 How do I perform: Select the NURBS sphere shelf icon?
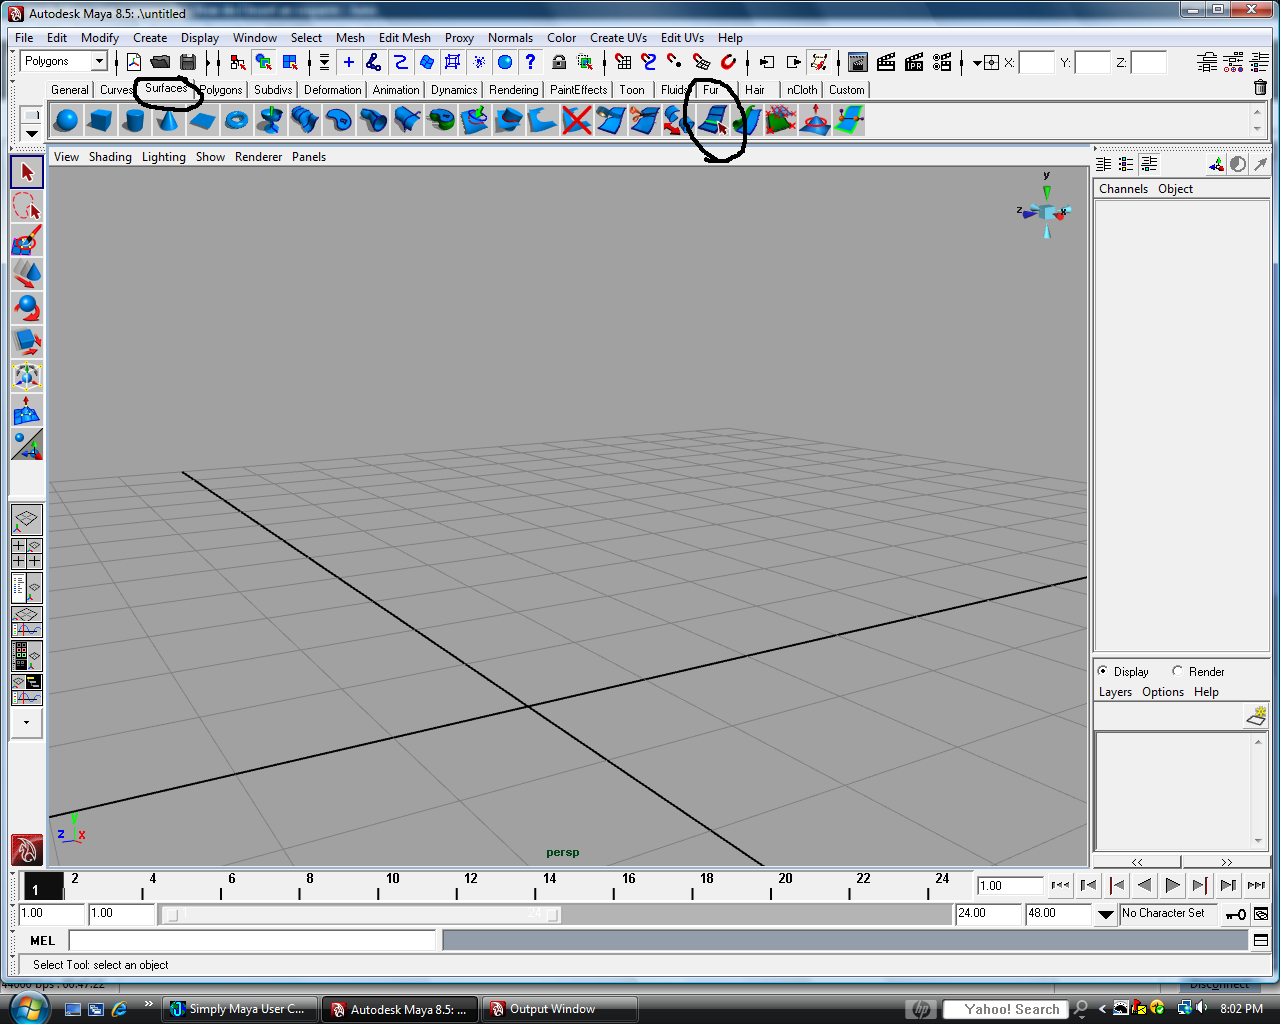[x=67, y=121]
